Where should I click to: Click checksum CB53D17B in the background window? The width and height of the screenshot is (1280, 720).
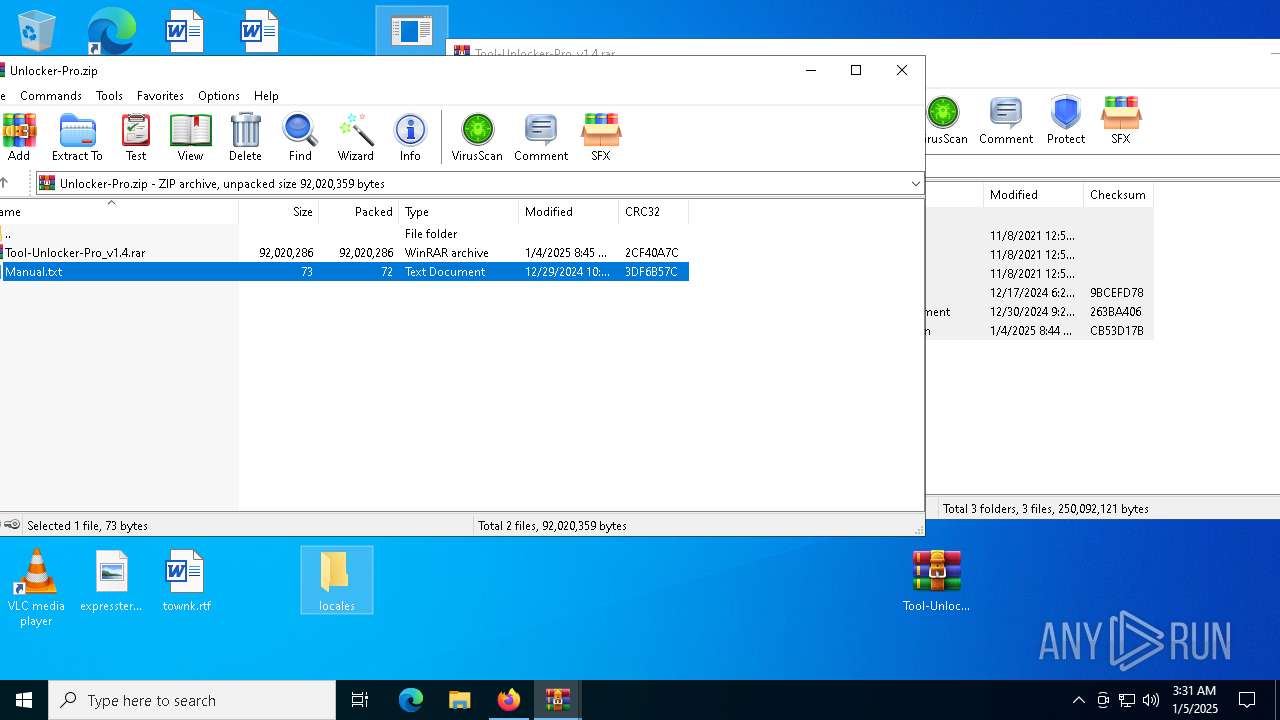pos(1117,331)
